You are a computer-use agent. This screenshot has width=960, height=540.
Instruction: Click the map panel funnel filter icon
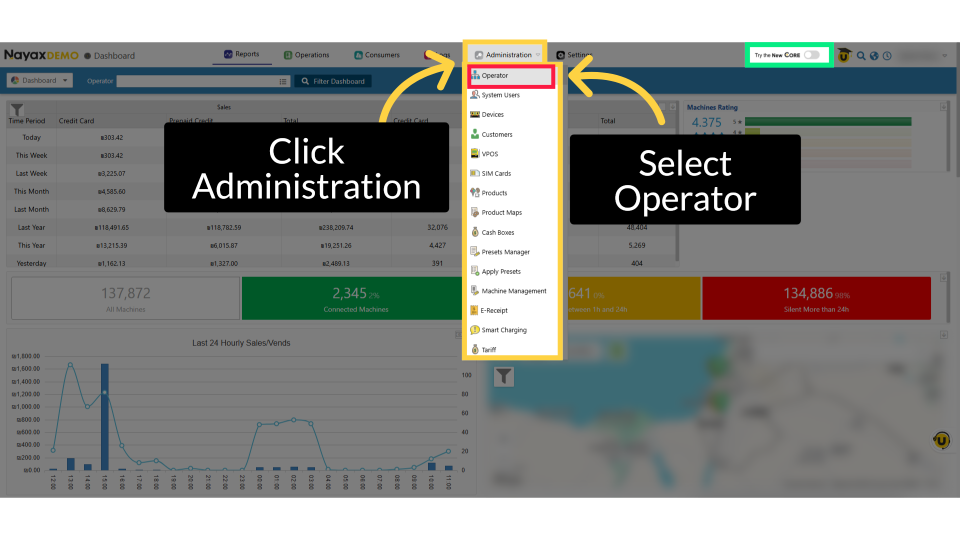503,376
